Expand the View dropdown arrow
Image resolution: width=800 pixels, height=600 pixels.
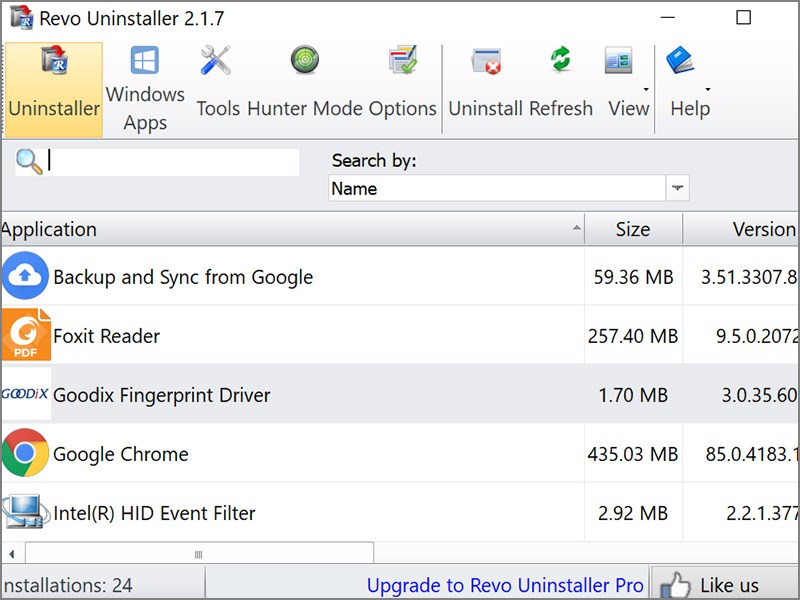click(646, 89)
